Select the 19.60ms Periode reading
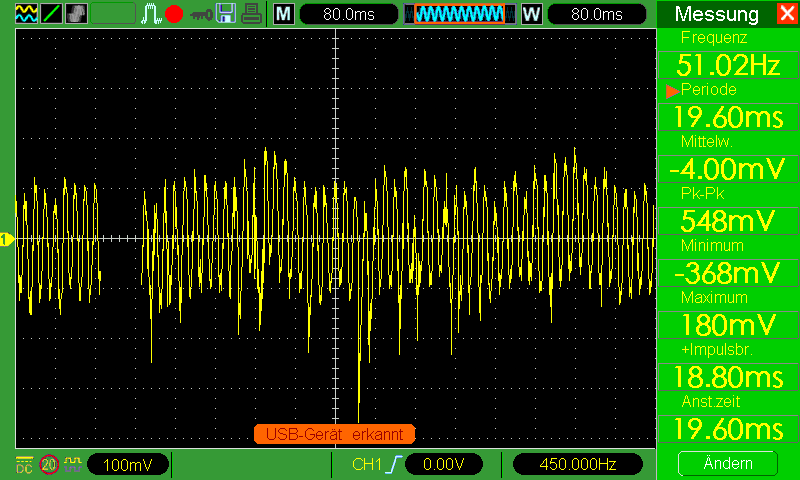The width and height of the screenshot is (800, 480). coord(728,117)
